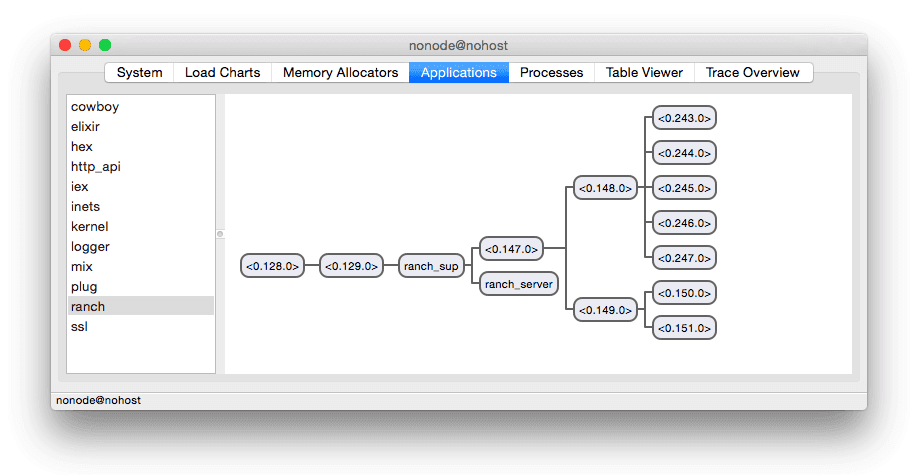Choose the elixir application
The image size is (921, 475).
tap(85, 127)
